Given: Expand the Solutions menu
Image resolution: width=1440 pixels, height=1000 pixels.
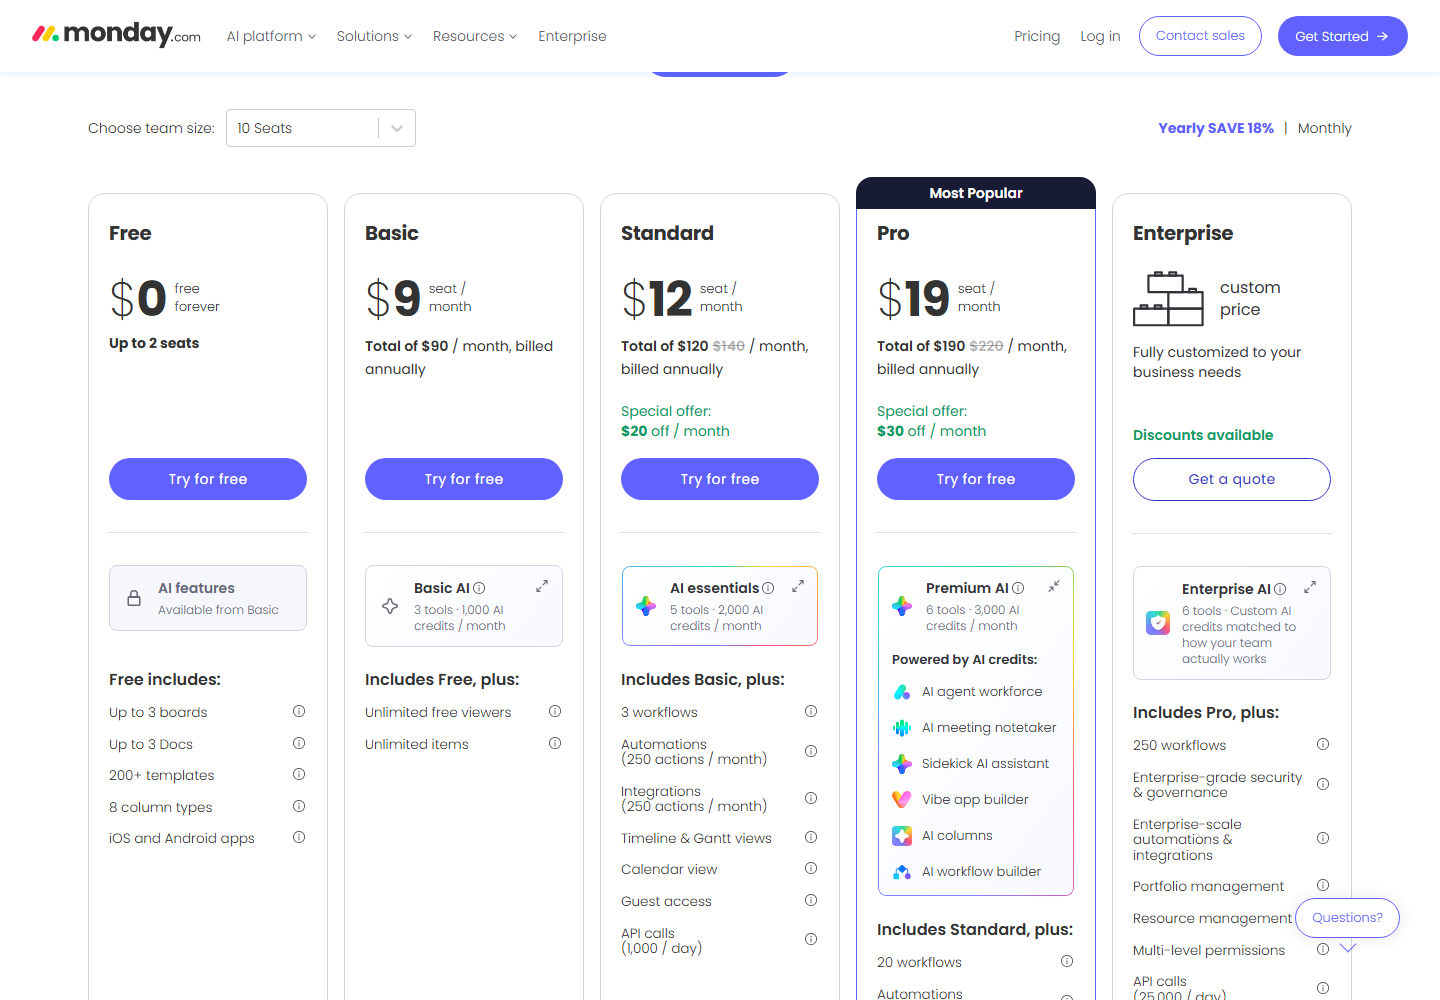Looking at the screenshot, I should [374, 36].
